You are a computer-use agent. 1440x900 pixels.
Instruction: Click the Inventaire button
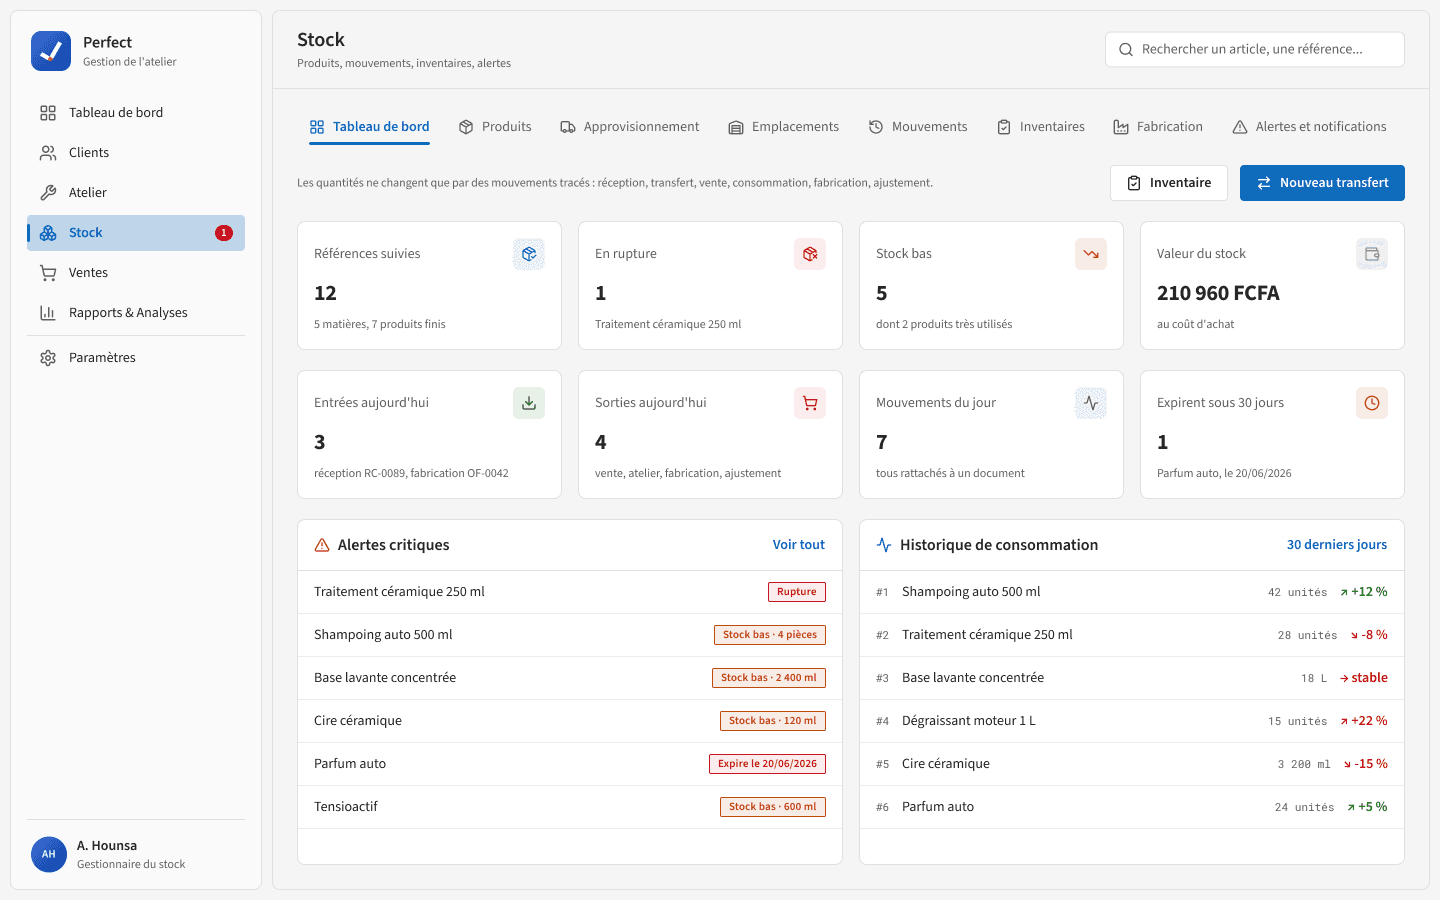point(1169,183)
